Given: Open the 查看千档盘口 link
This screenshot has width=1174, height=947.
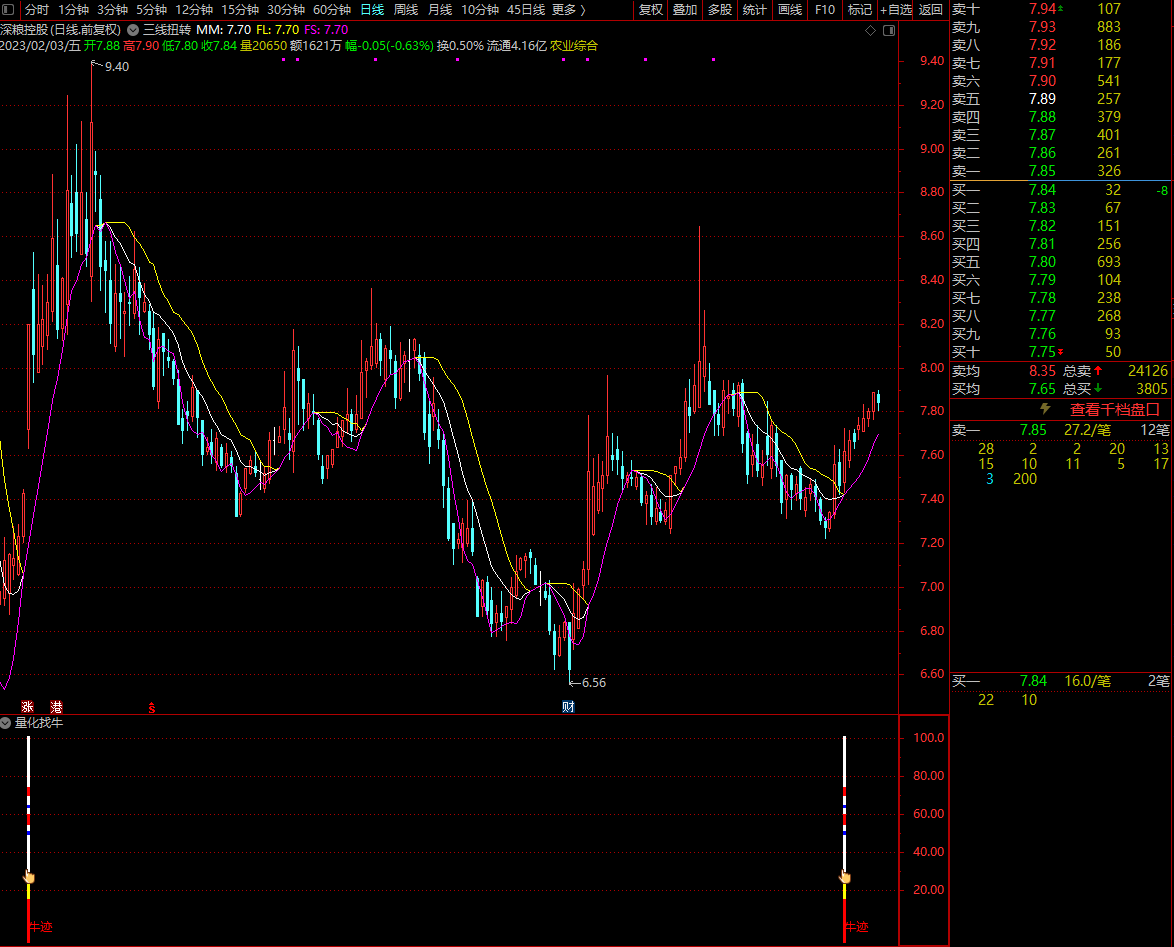Looking at the screenshot, I should point(1115,409).
